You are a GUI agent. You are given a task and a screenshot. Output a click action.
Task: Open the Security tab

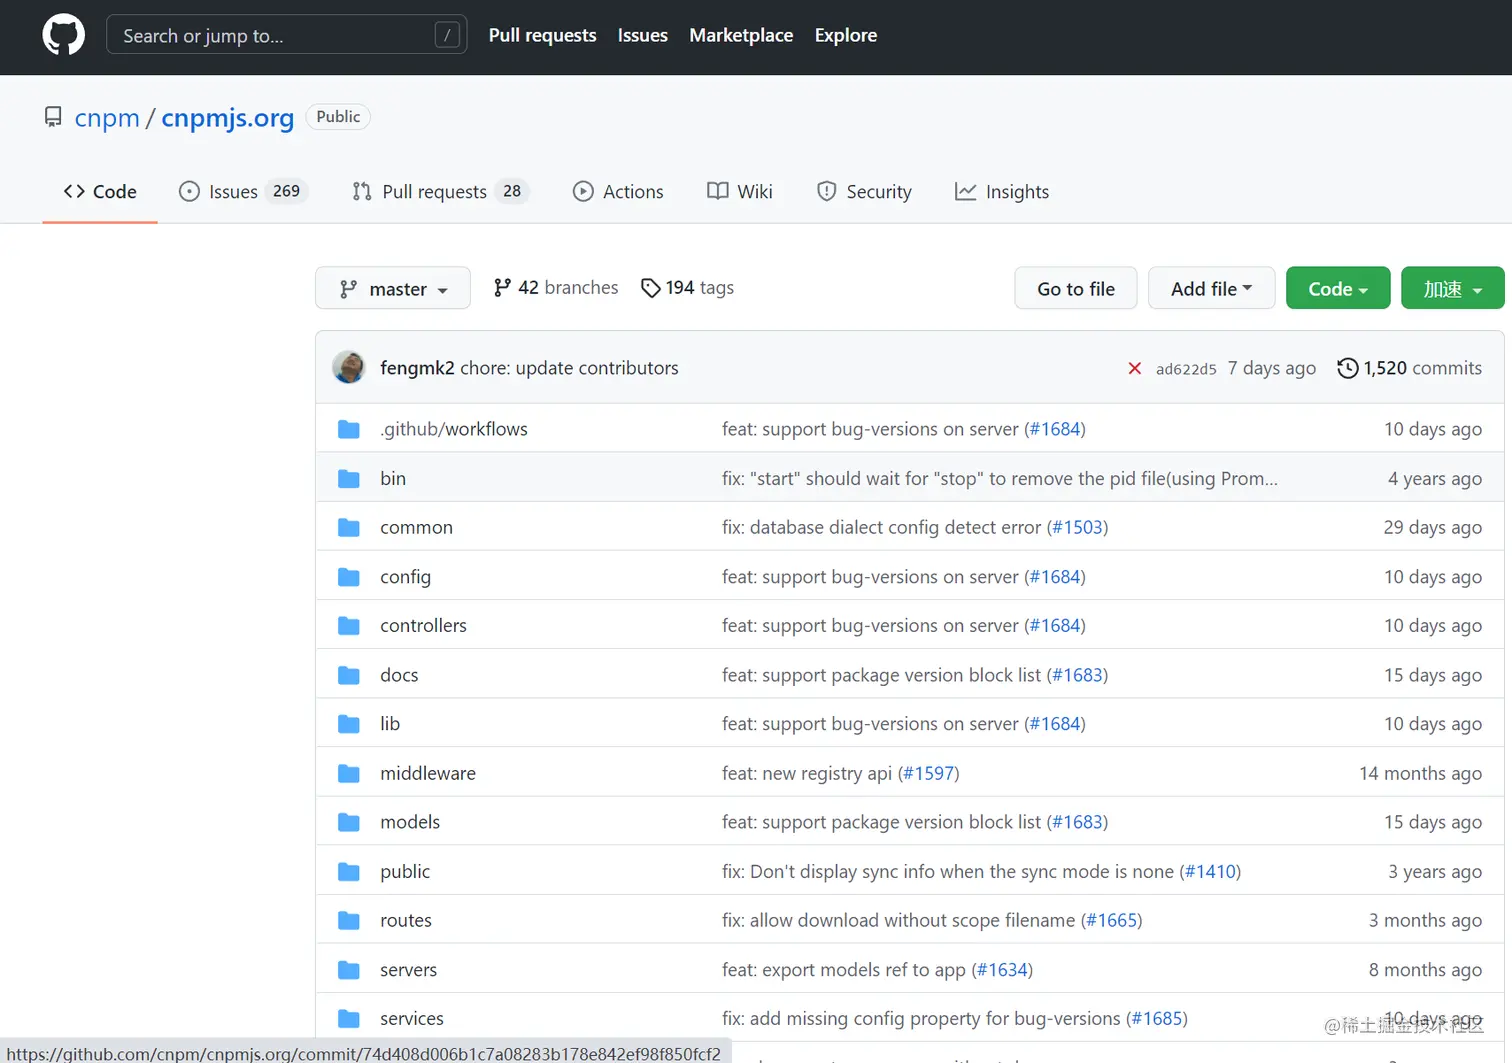coord(865,191)
